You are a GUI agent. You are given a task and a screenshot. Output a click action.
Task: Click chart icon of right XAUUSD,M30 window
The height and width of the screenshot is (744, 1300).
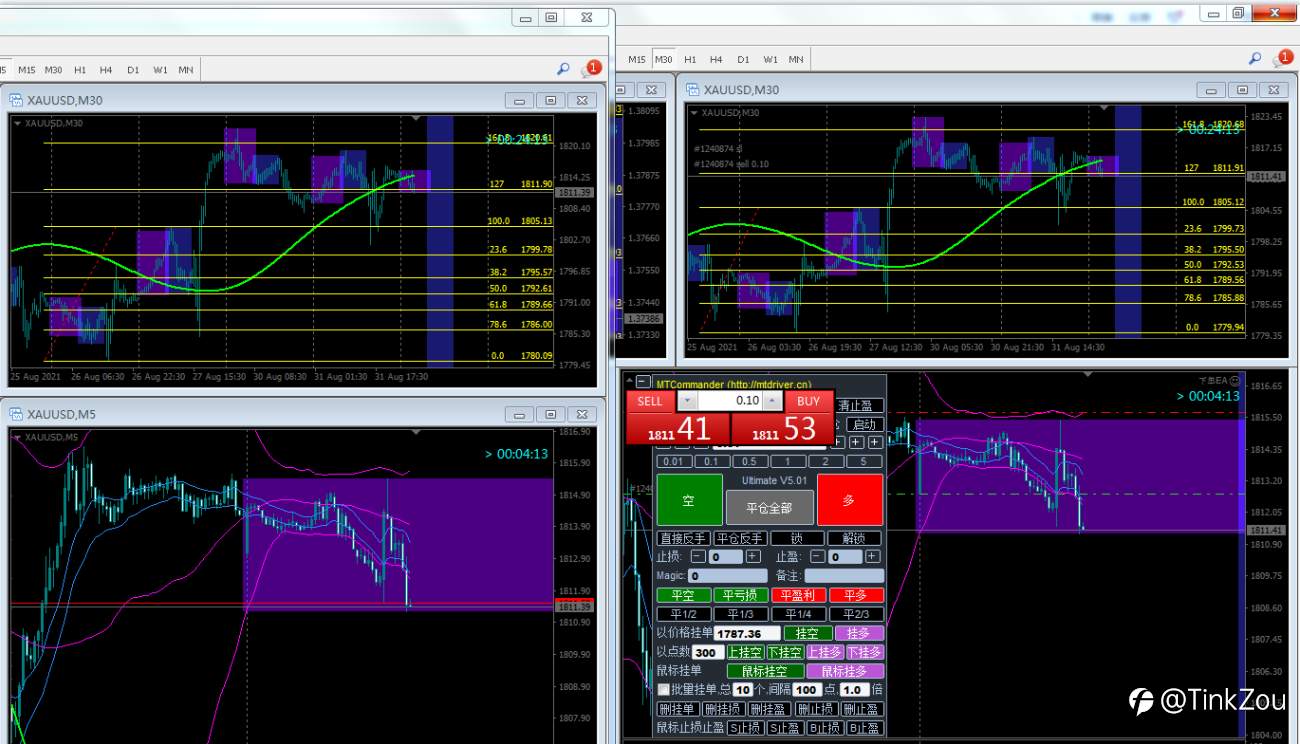point(692,89)
